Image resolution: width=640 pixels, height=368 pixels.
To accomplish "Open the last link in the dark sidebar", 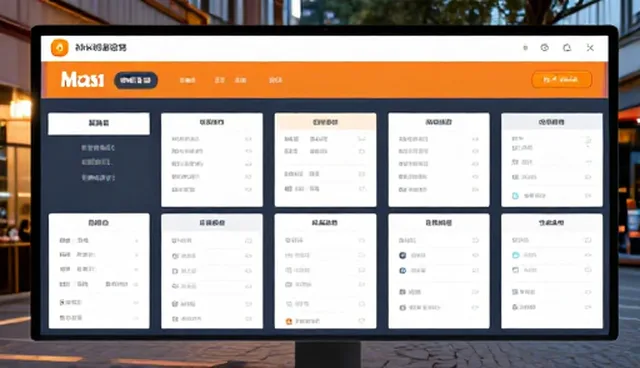I will pos(98,177).
